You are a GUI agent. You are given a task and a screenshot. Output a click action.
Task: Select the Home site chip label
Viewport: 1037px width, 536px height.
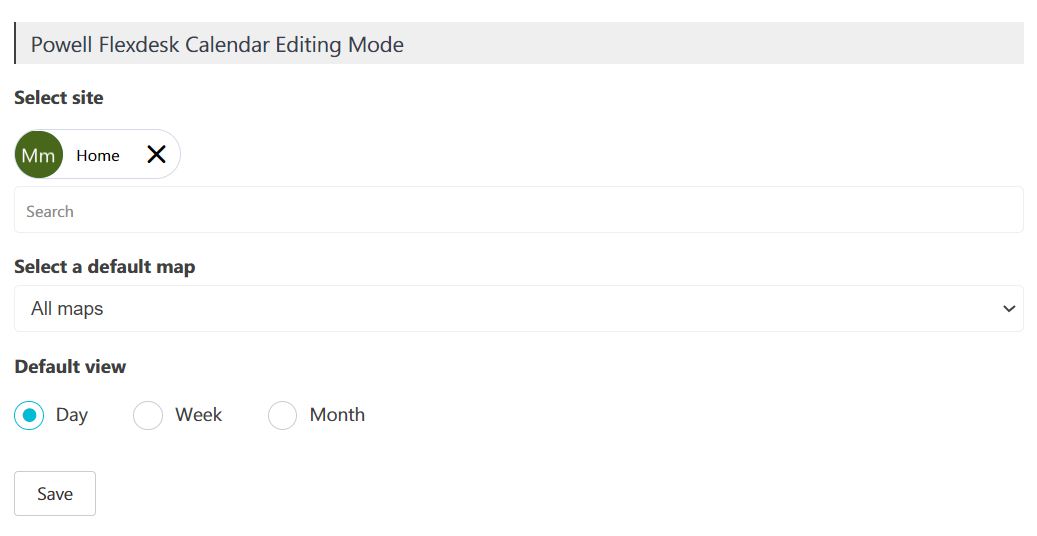(98, 156)
